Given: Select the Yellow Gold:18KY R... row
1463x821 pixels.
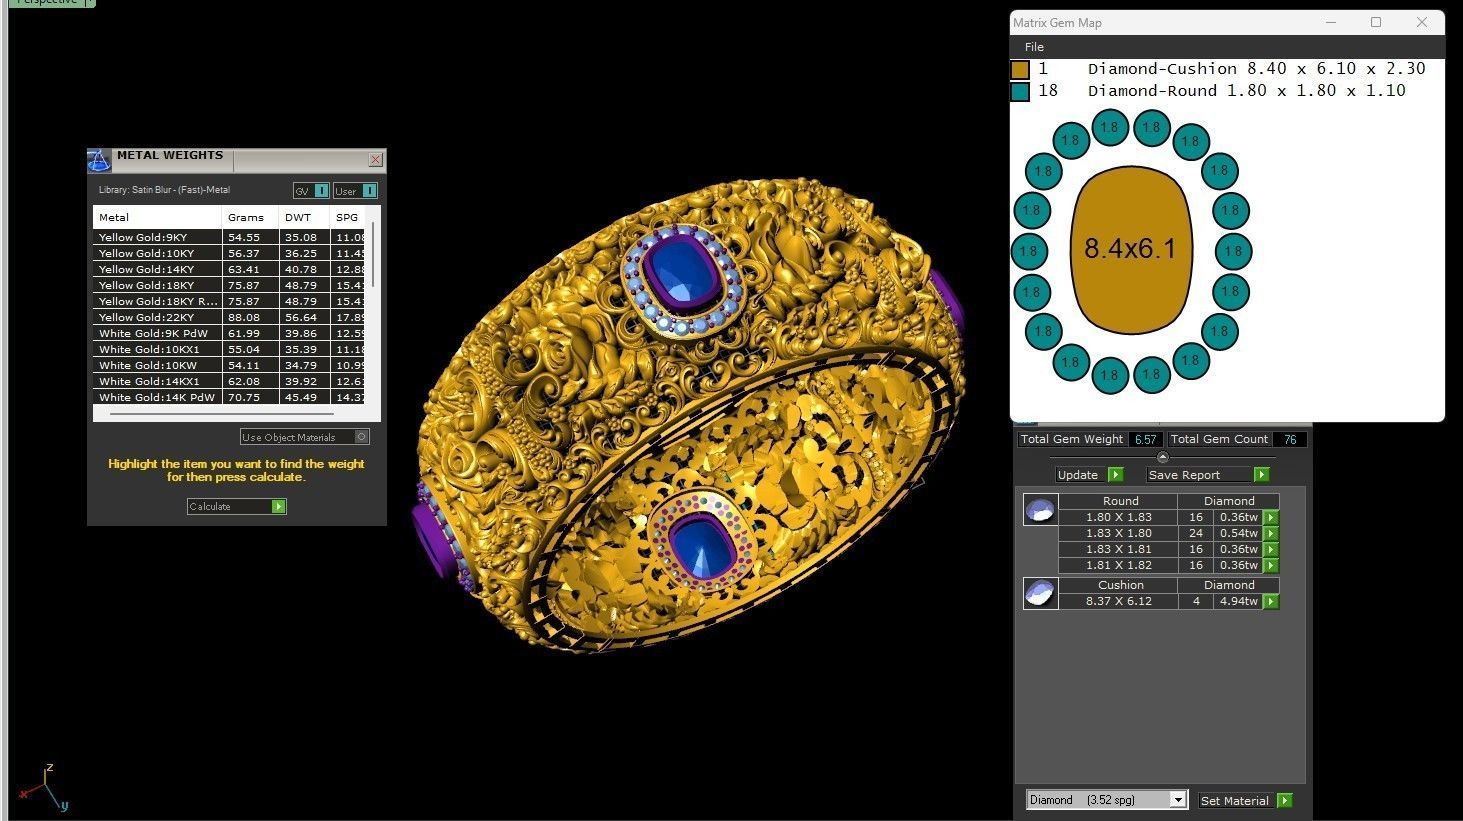Looking at the screenshot, I should coord(229,301).
